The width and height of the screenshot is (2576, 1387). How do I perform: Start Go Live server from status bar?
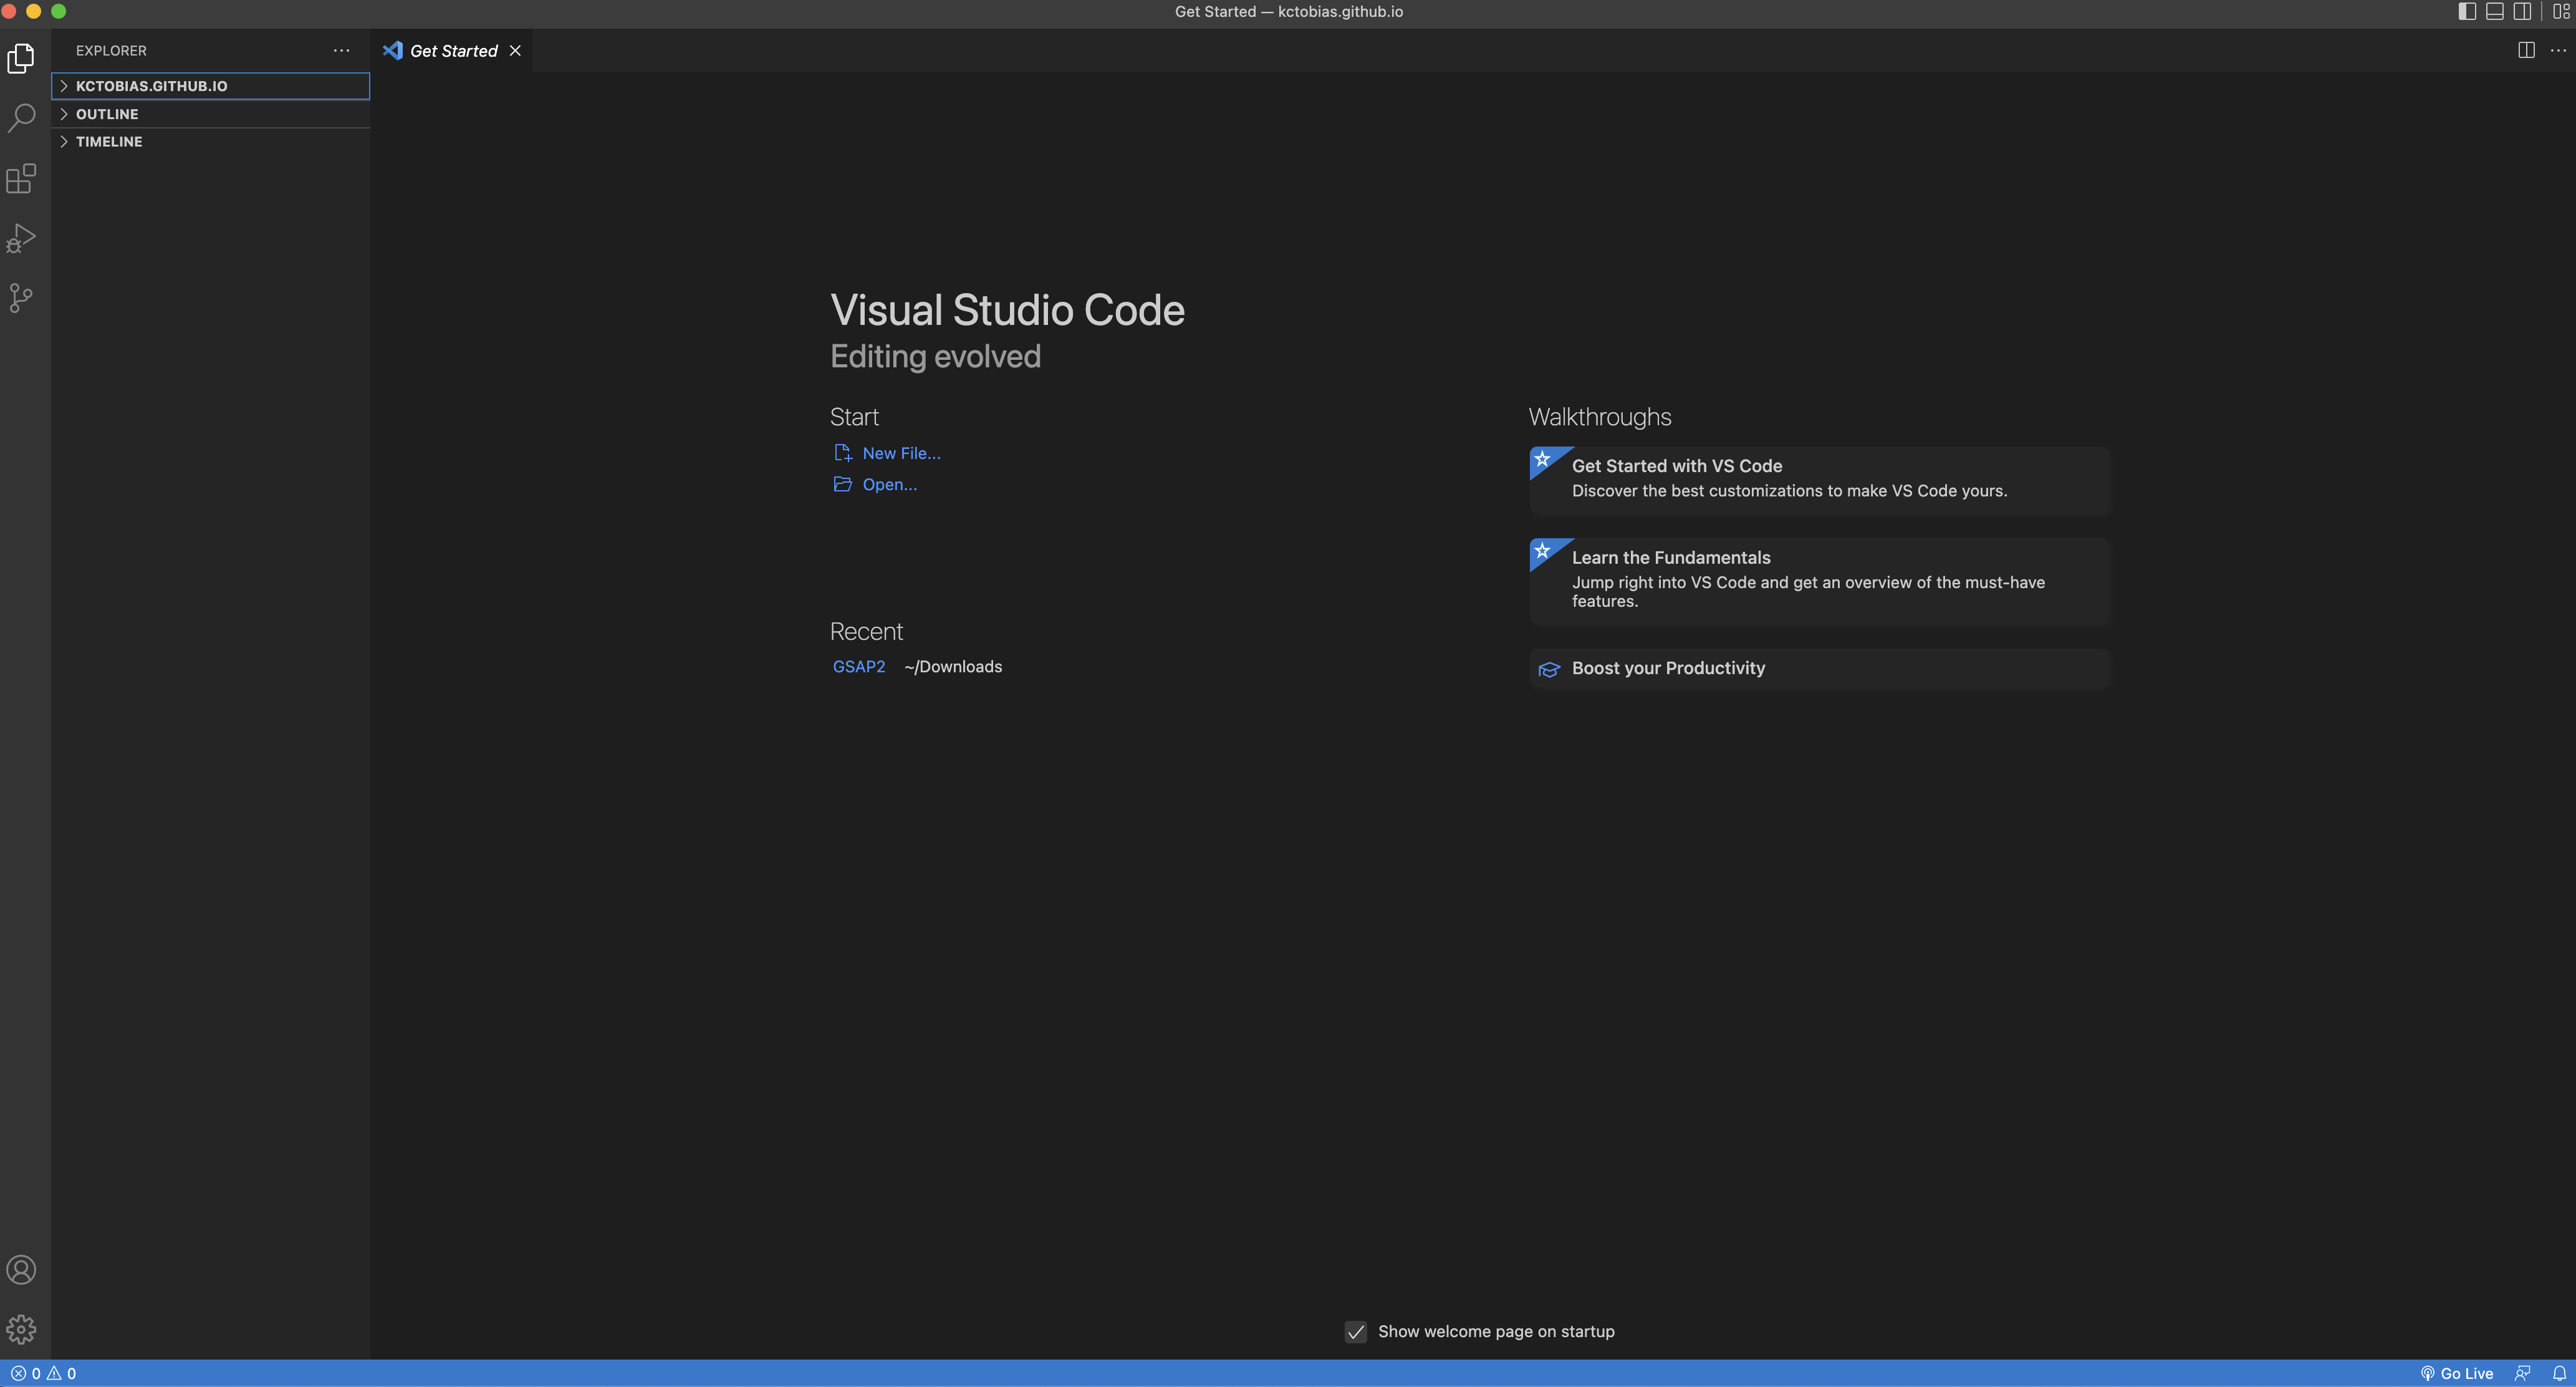tap(2456, 1373)
